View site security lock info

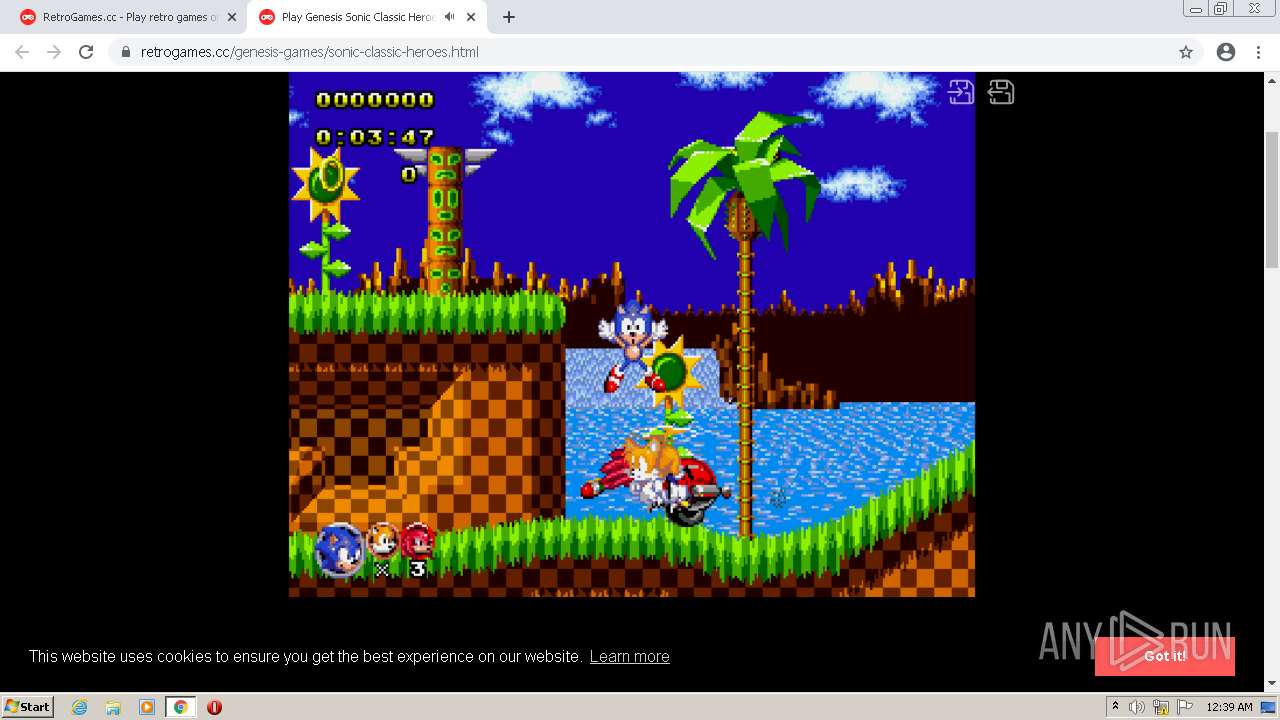[x=126, y=52]
